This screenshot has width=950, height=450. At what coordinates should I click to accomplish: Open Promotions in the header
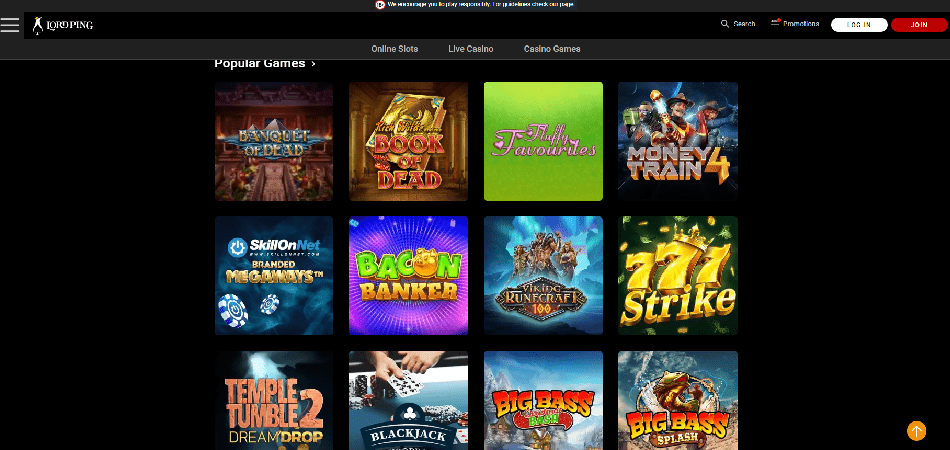click(795, 24)
